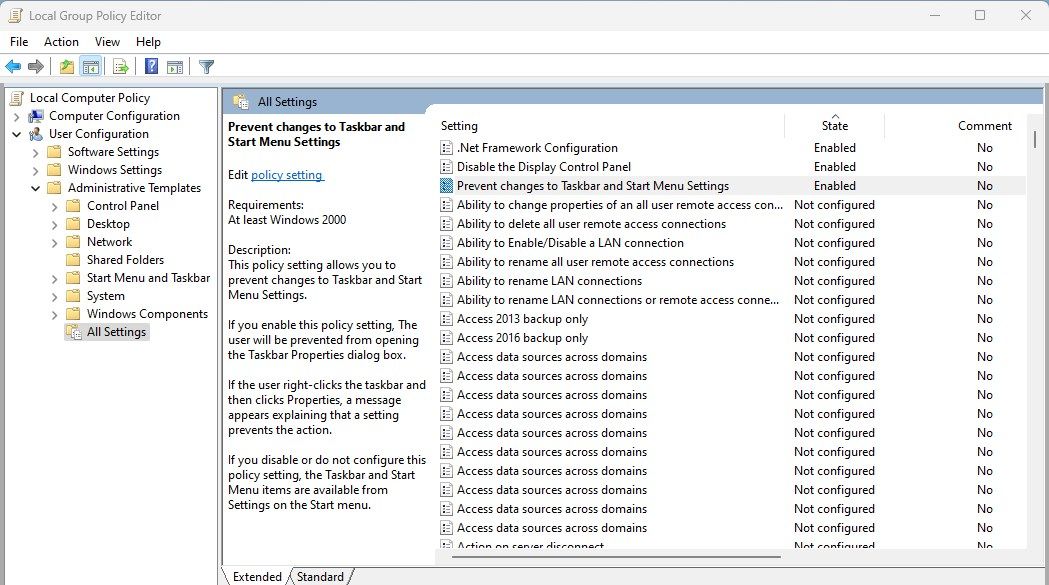1049x585 pixels.
Task: Sort by the State column header
Action: pyautogui.click(x=834, y=125)
